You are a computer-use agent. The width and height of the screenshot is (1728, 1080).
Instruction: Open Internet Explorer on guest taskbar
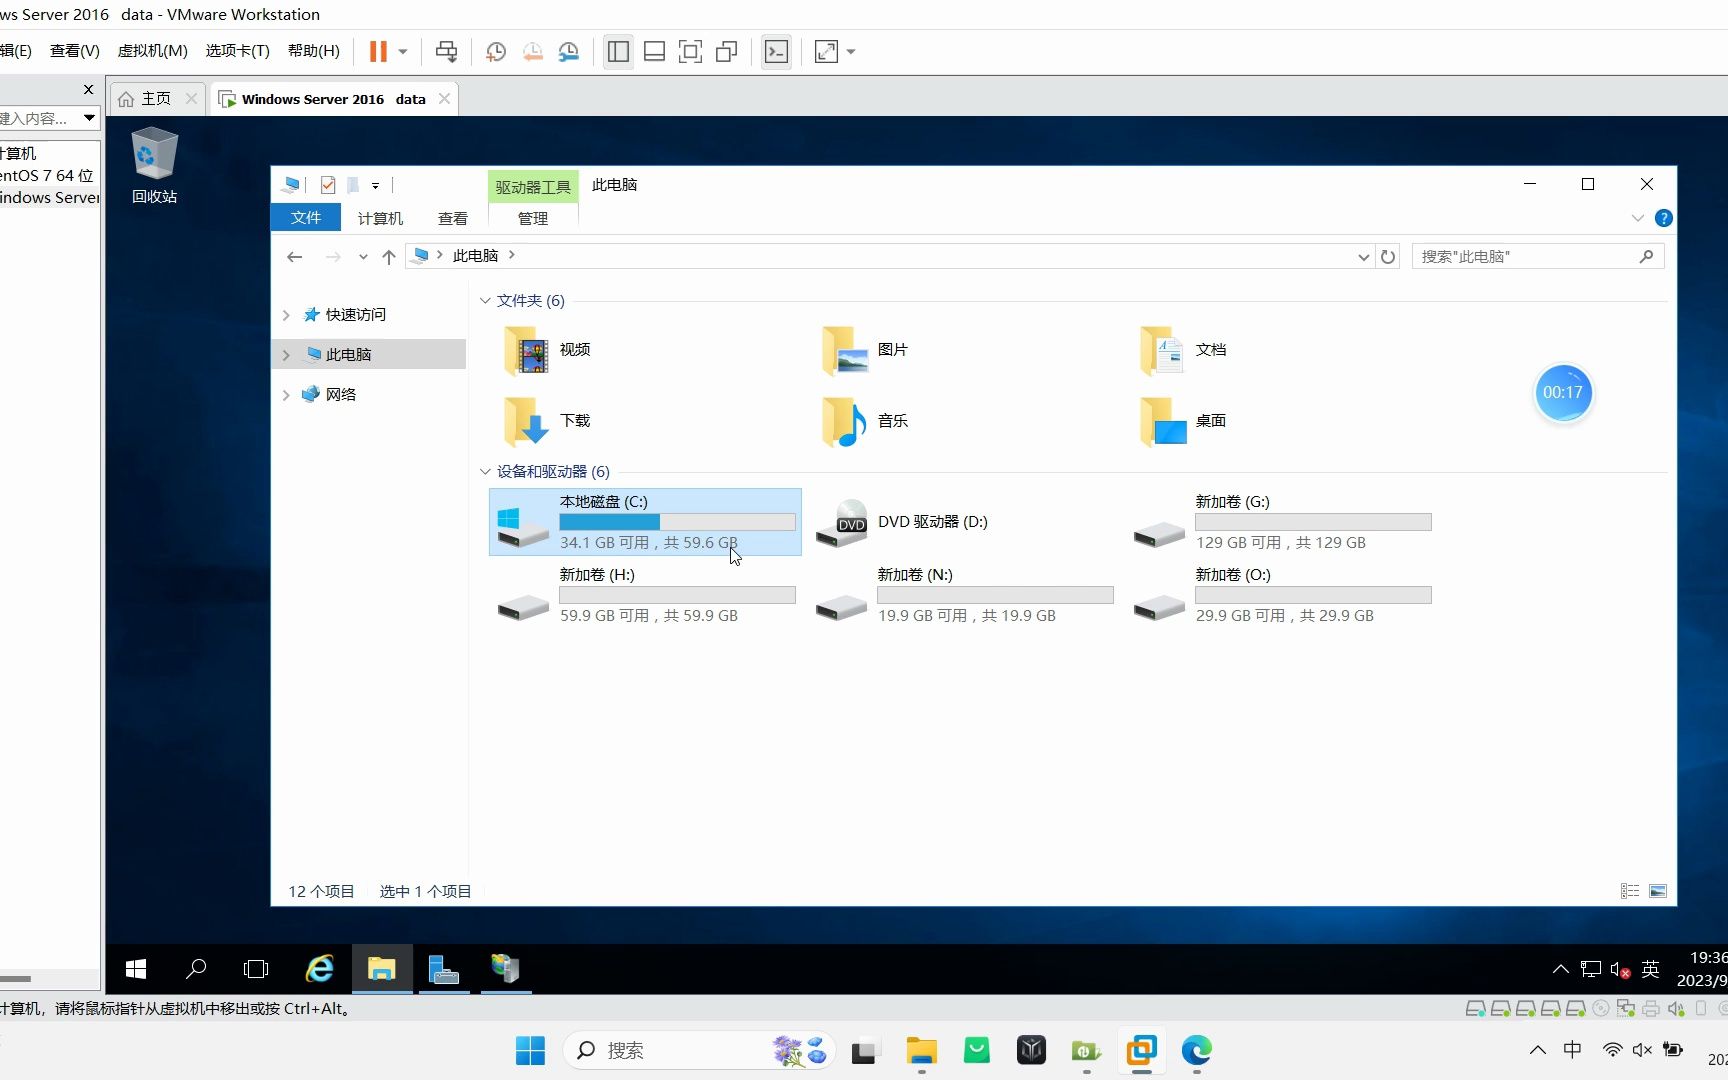pos(320,969)
